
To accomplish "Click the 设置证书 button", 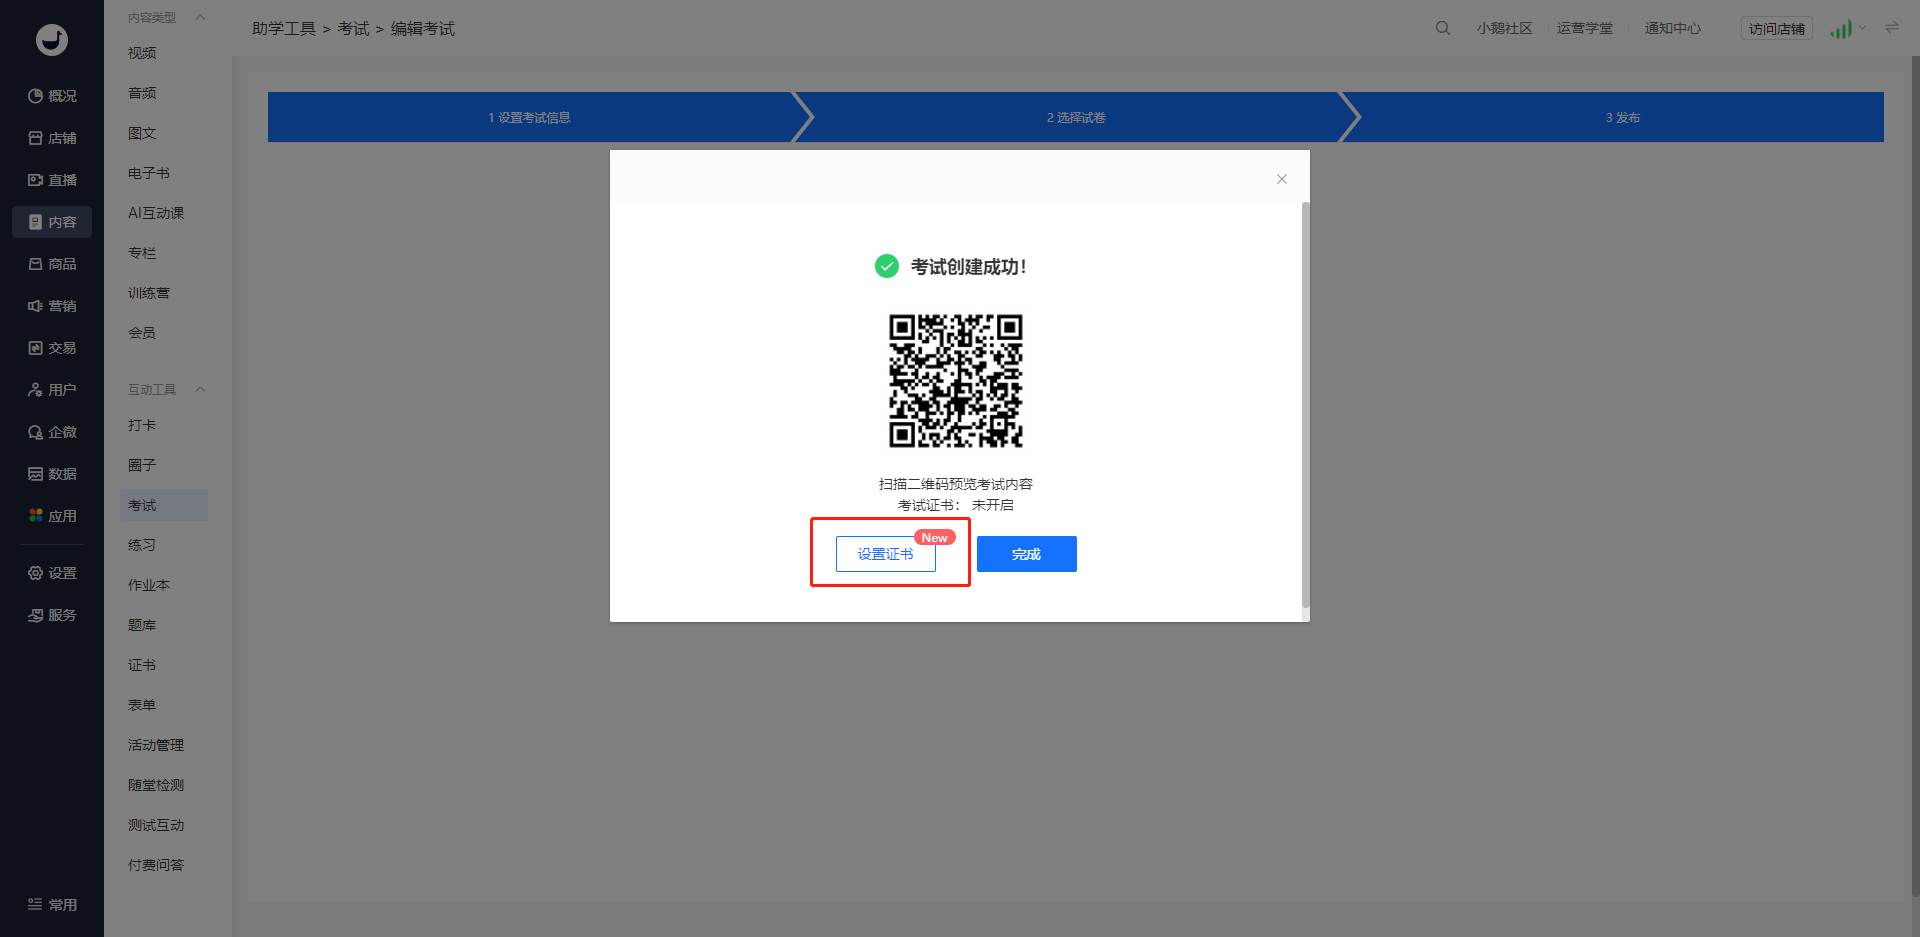I will tap(885, 554).
